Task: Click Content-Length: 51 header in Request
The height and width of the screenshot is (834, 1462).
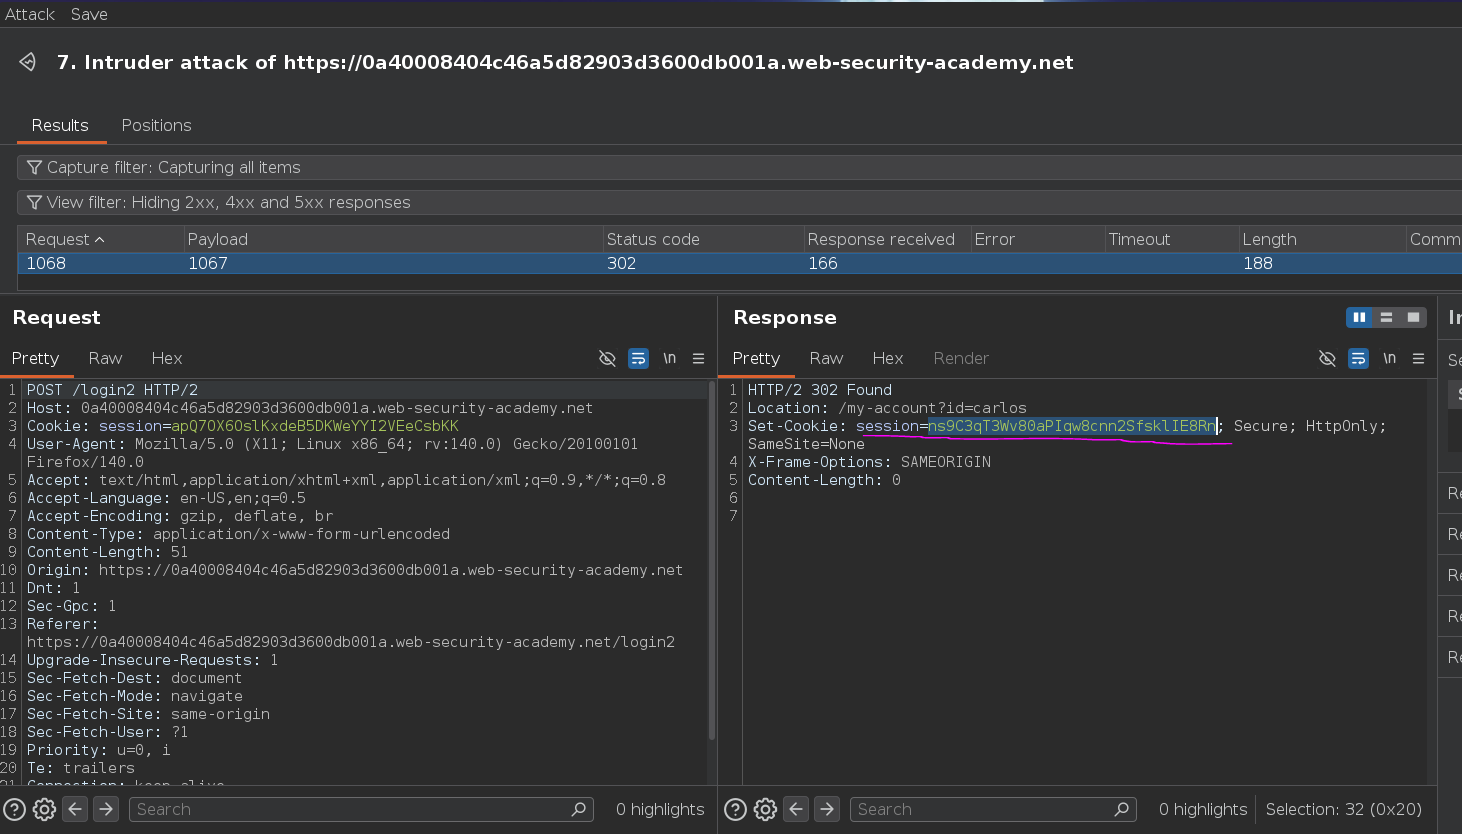Action: pyautogui.click(x=107, y=552)
